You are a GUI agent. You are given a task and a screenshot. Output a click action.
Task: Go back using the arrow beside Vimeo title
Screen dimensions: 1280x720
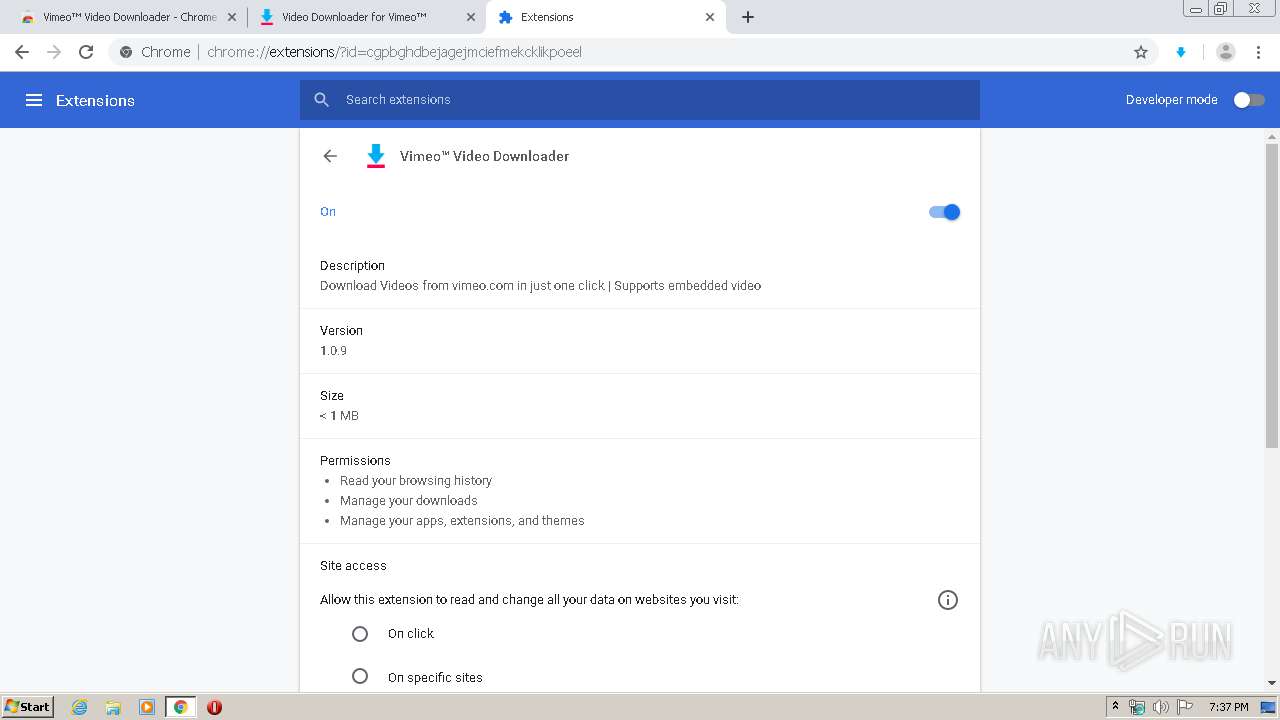point(330,156)
